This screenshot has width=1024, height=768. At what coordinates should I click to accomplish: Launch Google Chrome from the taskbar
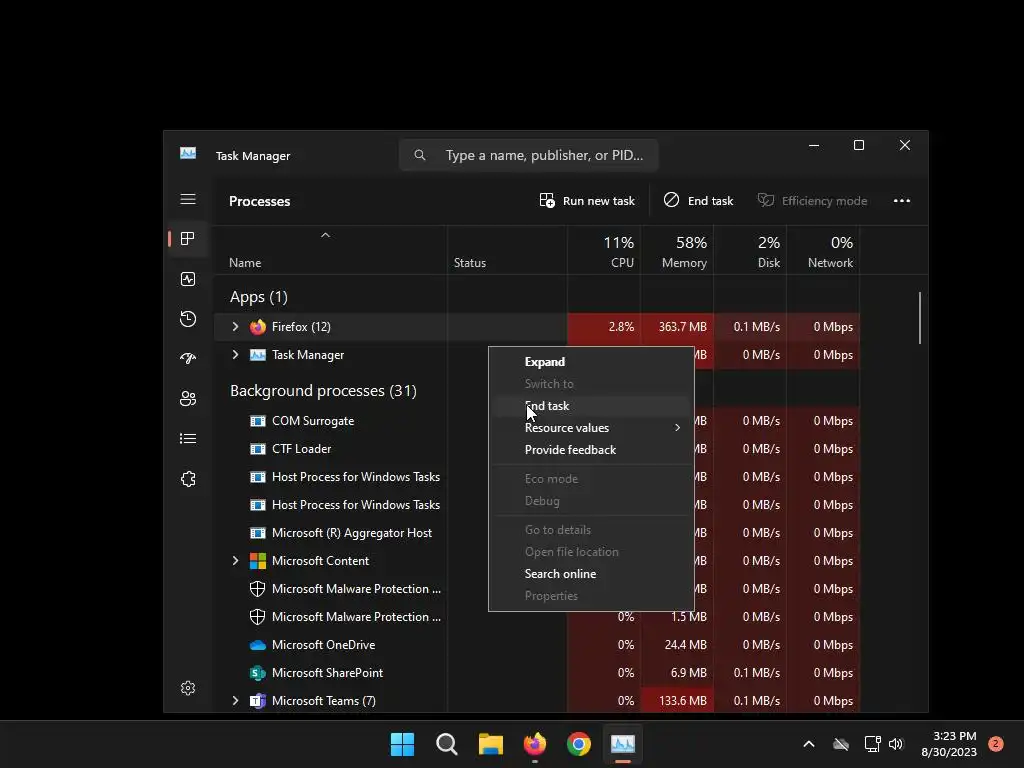pos(579,744)
